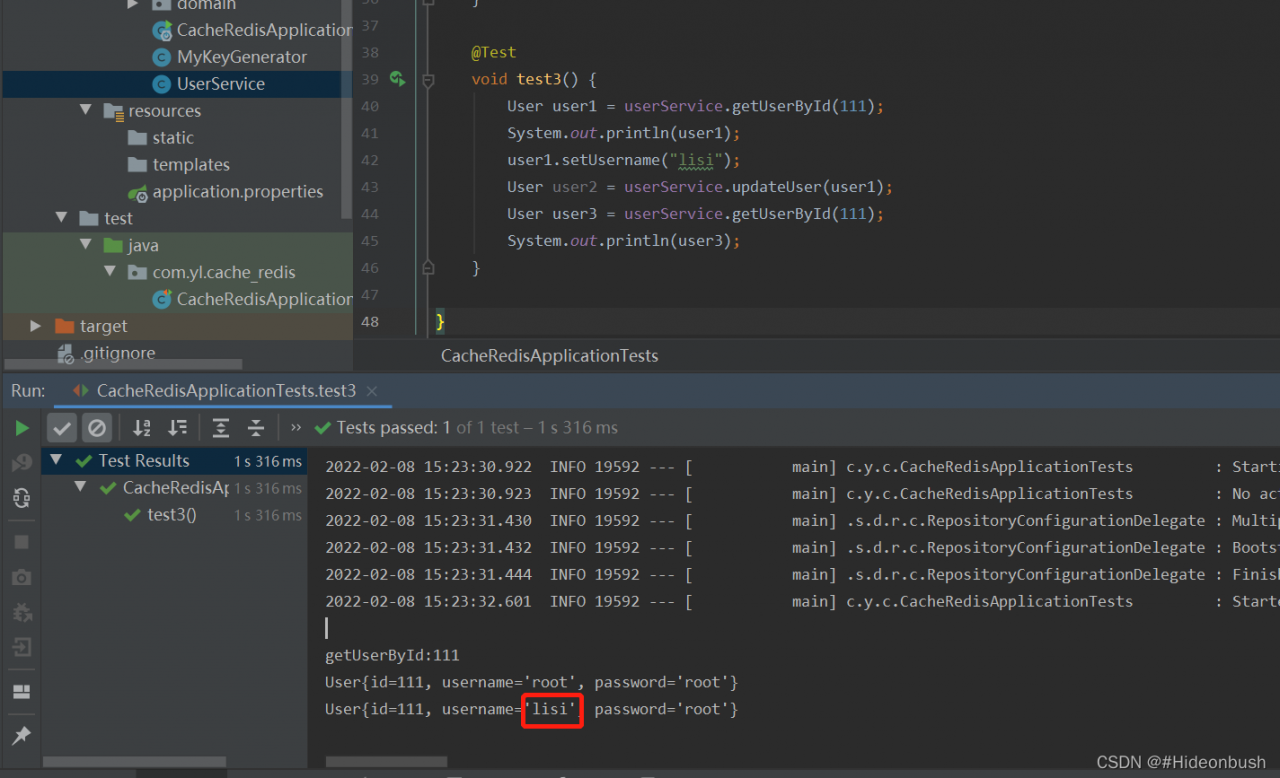Click the run test gutter icon at line 39

(x=398, y=79)
